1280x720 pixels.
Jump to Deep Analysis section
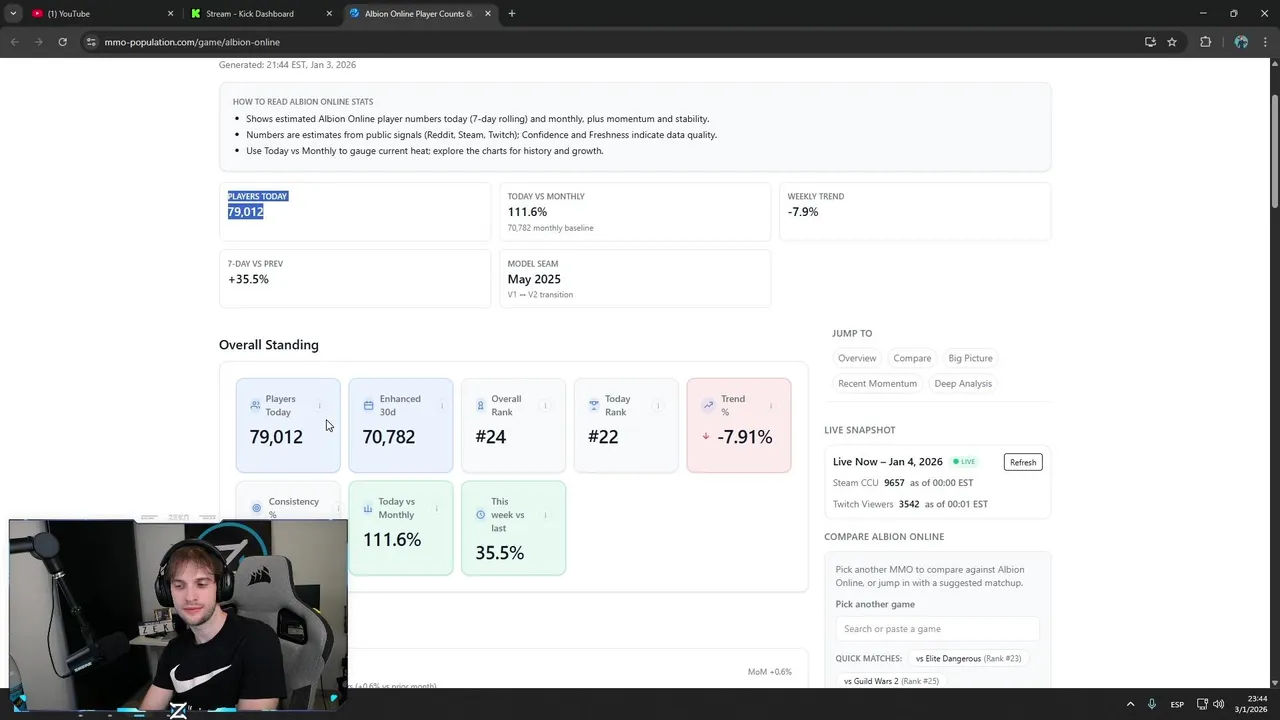pyautogui.click(x=963, y=383)
